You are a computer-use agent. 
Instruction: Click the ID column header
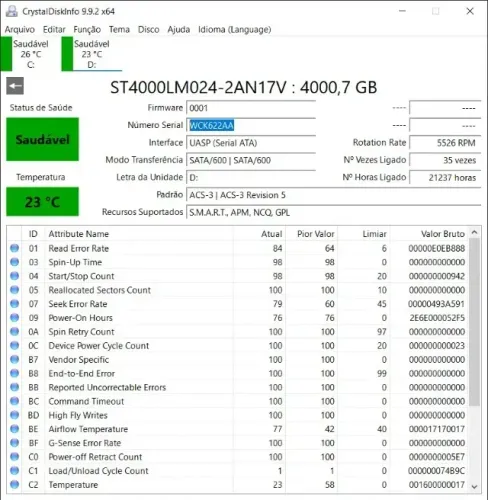tap(33, 234)
